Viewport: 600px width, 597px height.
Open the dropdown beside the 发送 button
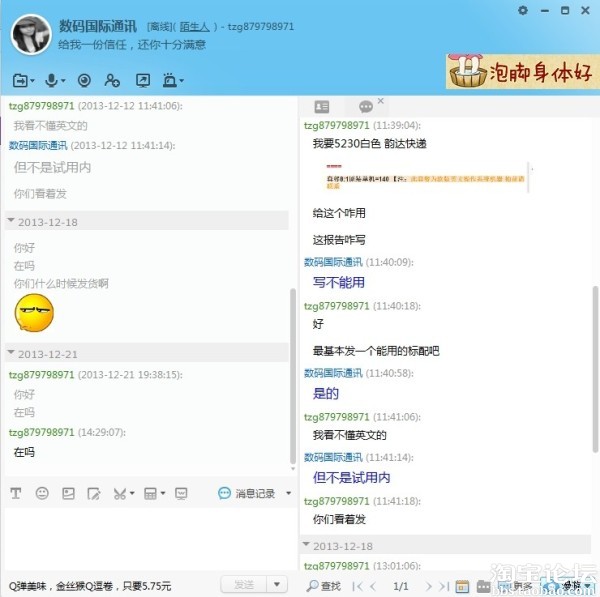click(277, 584)
